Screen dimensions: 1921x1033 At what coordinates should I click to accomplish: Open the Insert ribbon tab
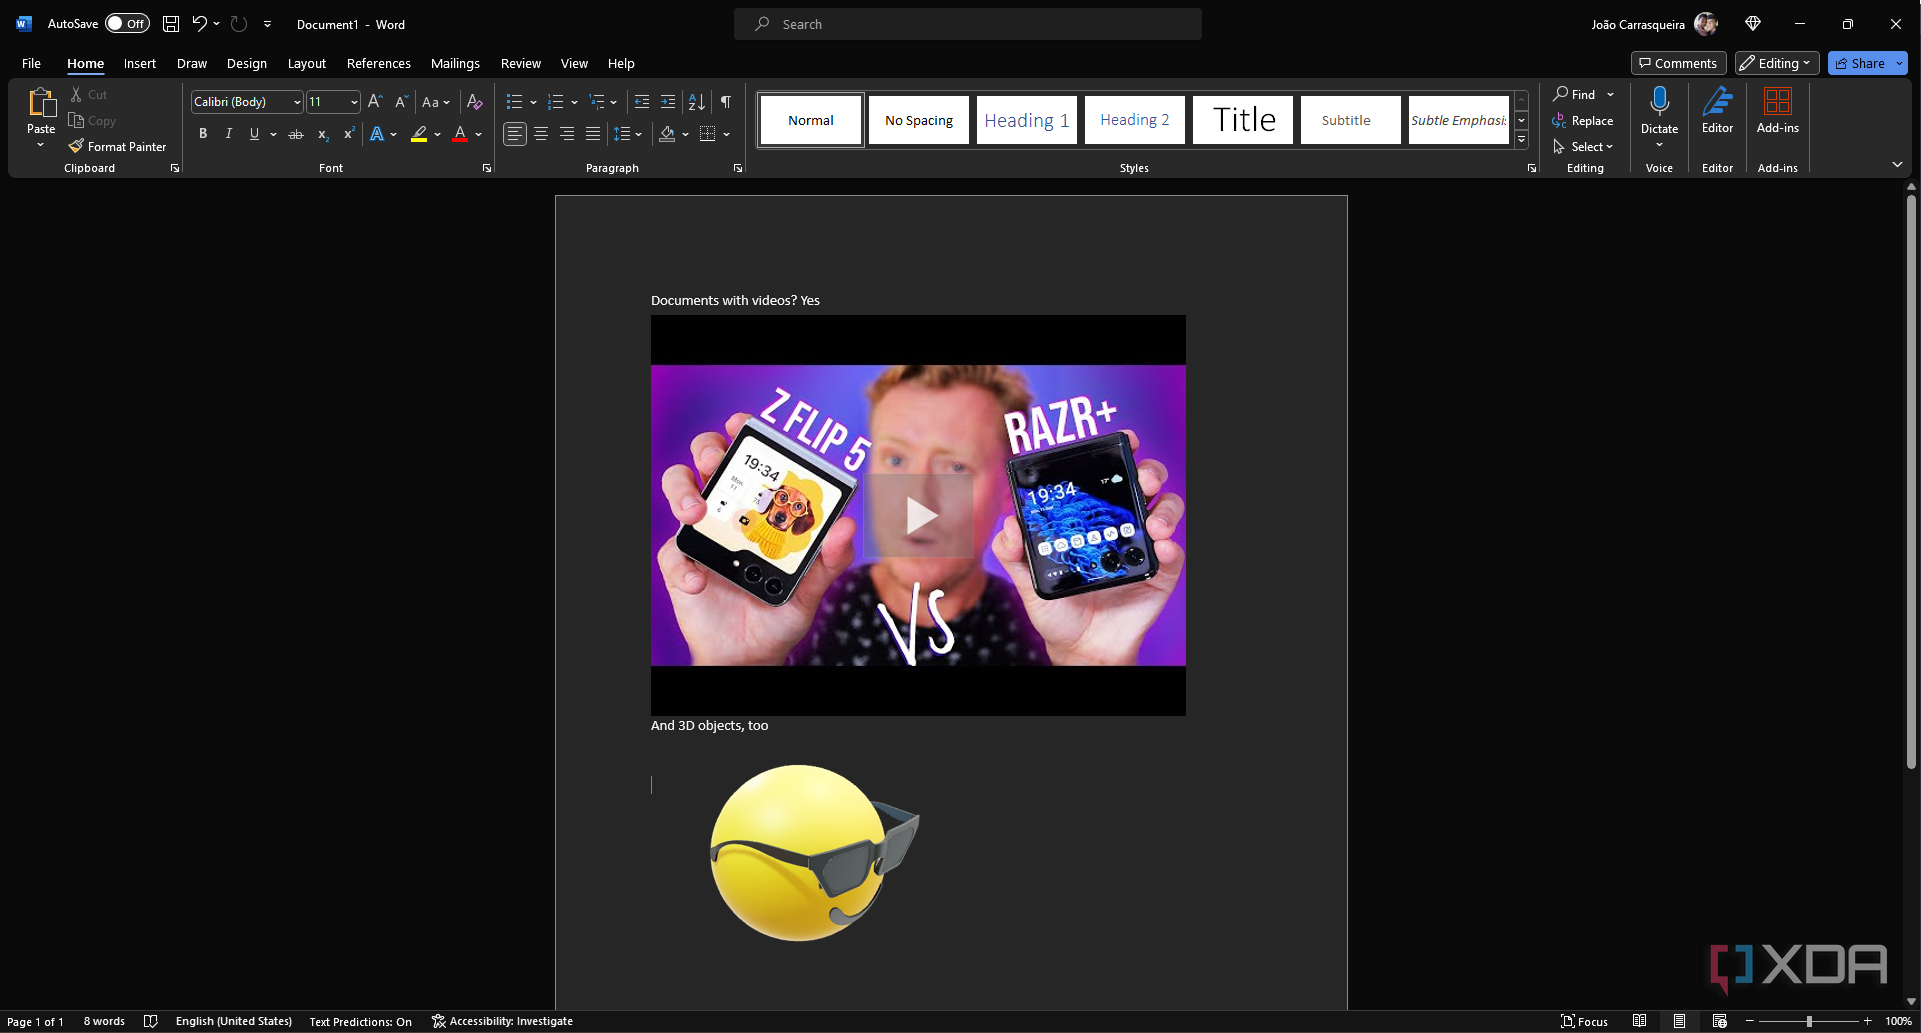coord(140,63)
